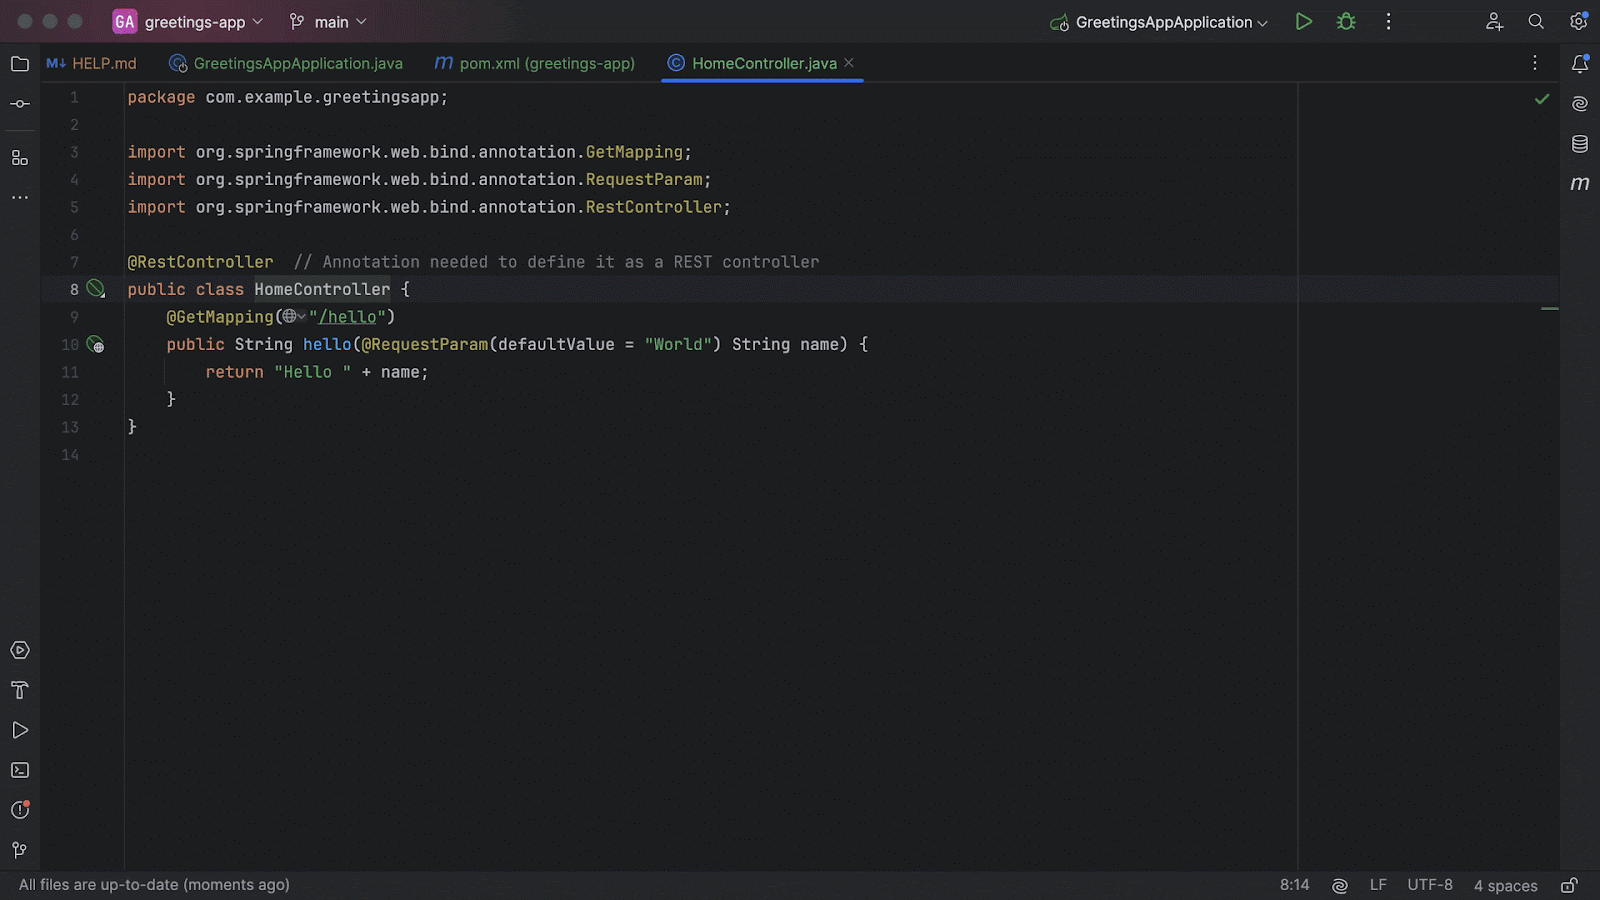Click the package declaration on line 1
Viewport: 1600px width, 900px height.
tap(288, 97)
